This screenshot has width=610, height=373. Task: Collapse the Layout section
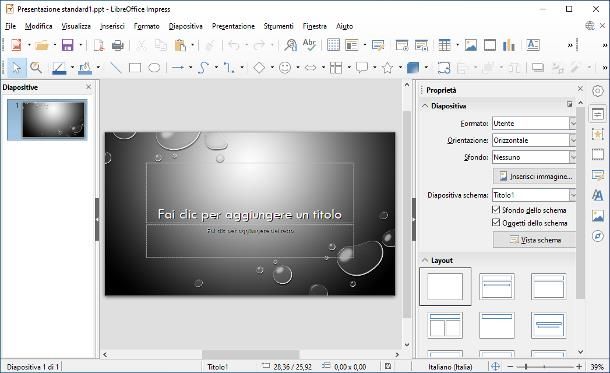point(425,260)
